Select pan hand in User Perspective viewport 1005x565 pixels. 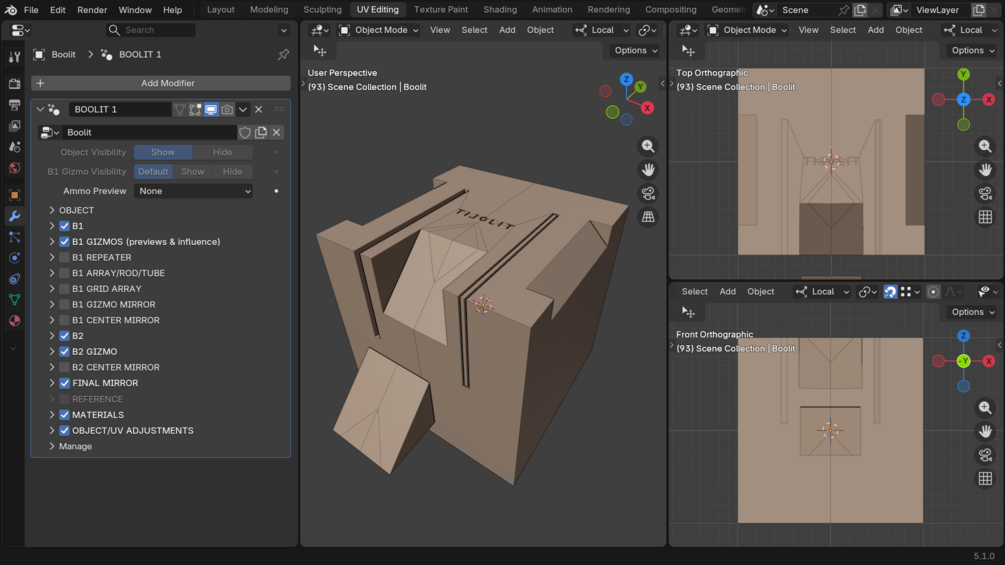[x=648, y=170]
